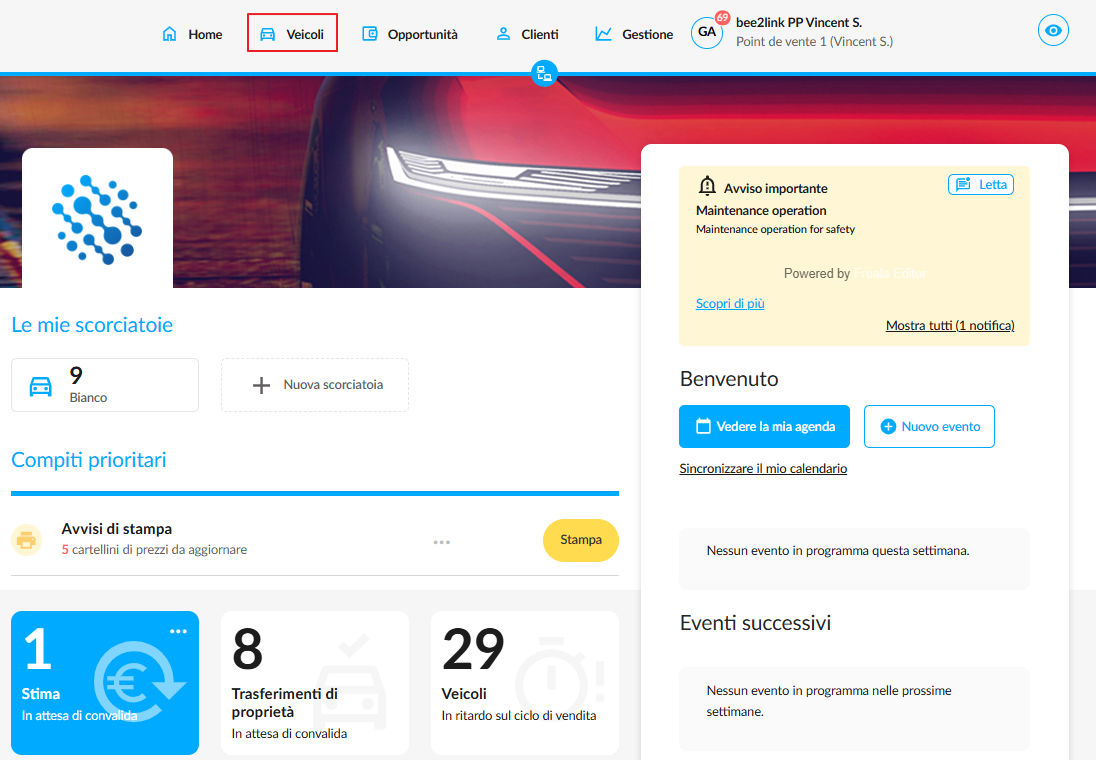Open Mostra tutti (1 notifica) link
This screenshot has height=760, width=1096.
pyautogui.click(x=950, y=325)
